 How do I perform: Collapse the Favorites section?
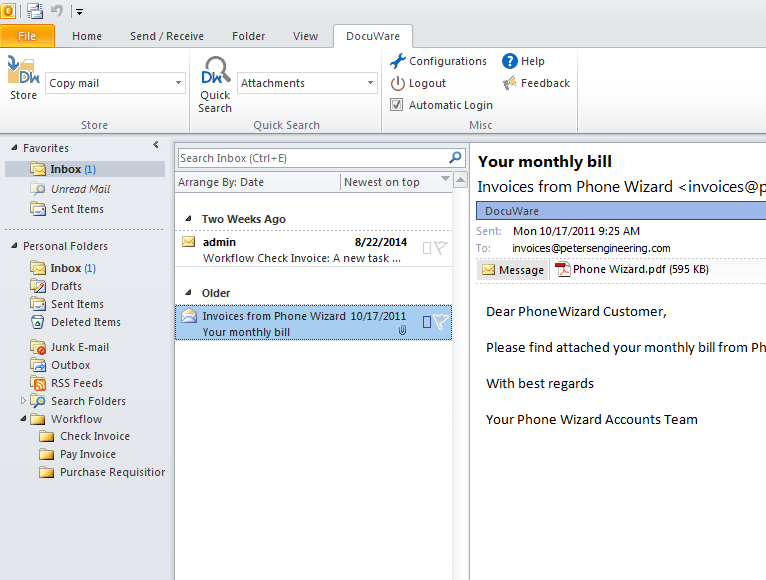(14, 148)
